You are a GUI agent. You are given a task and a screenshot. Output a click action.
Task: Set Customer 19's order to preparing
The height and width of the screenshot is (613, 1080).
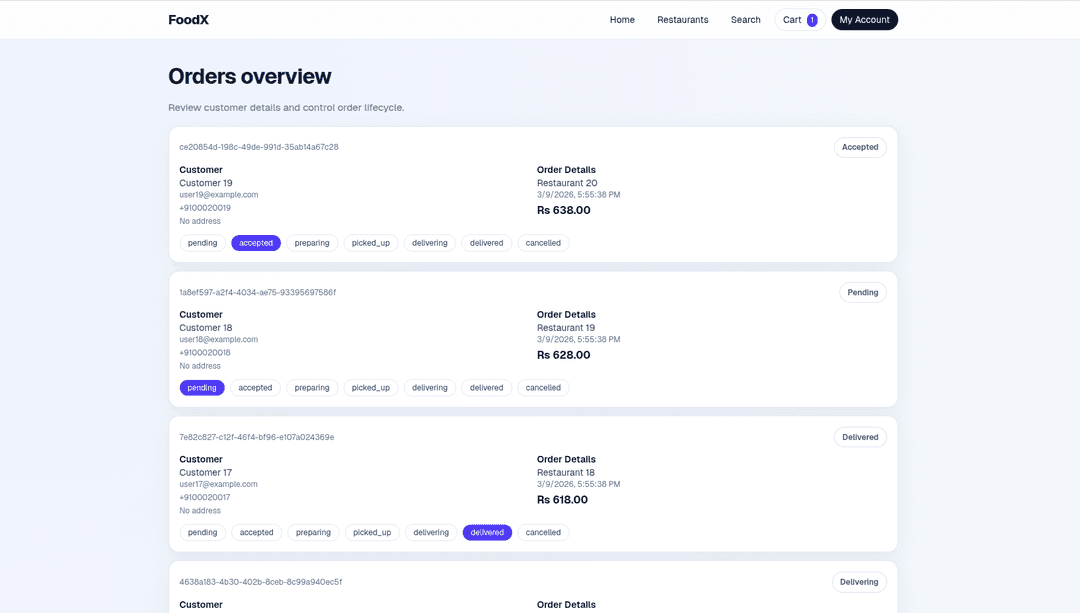313,242
